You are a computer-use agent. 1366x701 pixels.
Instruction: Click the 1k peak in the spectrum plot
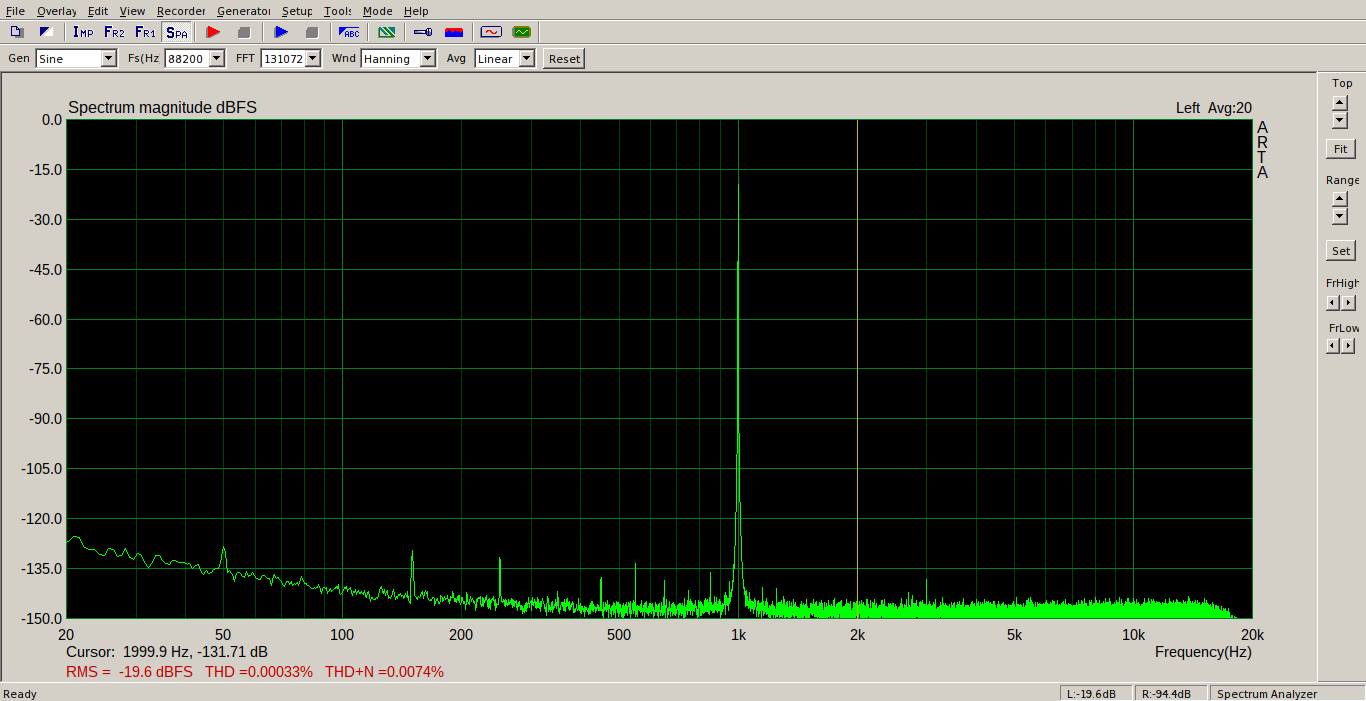point(738,186)
